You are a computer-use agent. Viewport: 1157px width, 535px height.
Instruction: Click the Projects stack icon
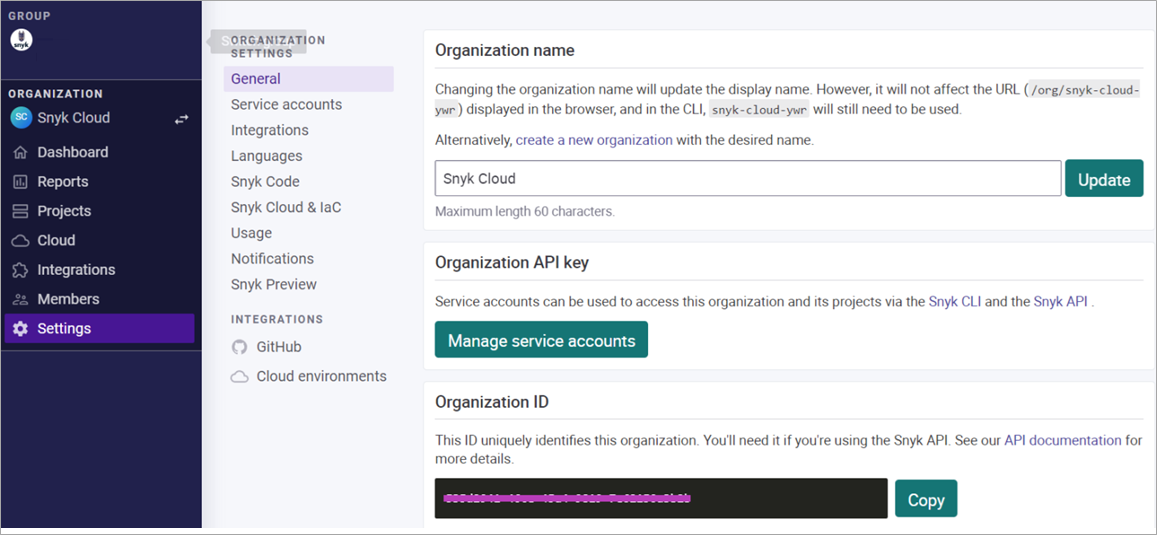20,211
